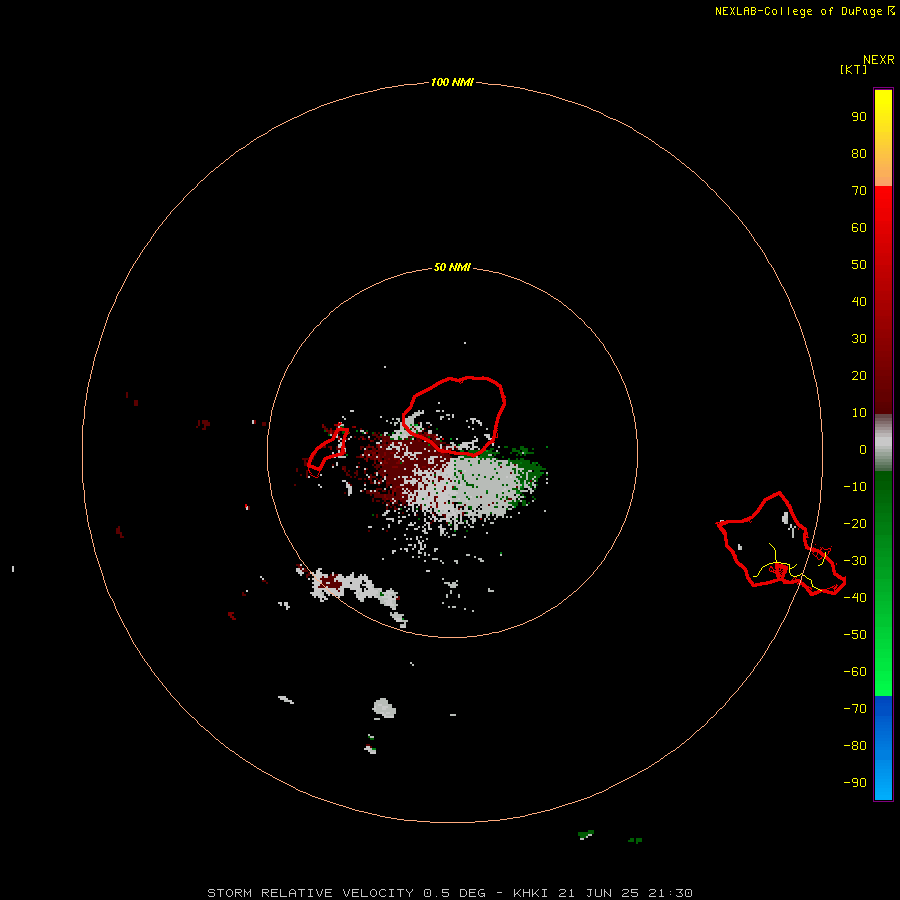Click the -70 value on the velocity scale
Image resolution: width=900 pixels, height=900 pixels.
855,708
